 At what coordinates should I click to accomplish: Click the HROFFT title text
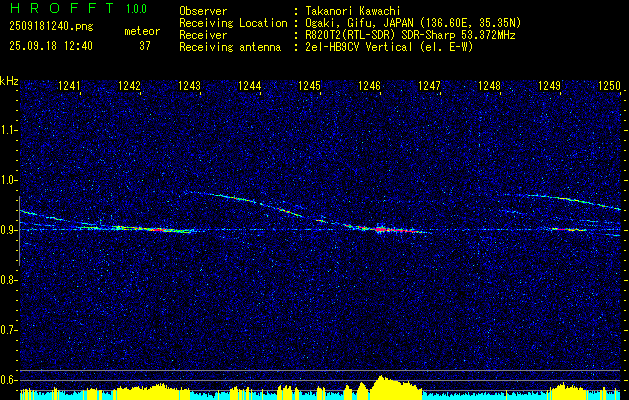62,8
